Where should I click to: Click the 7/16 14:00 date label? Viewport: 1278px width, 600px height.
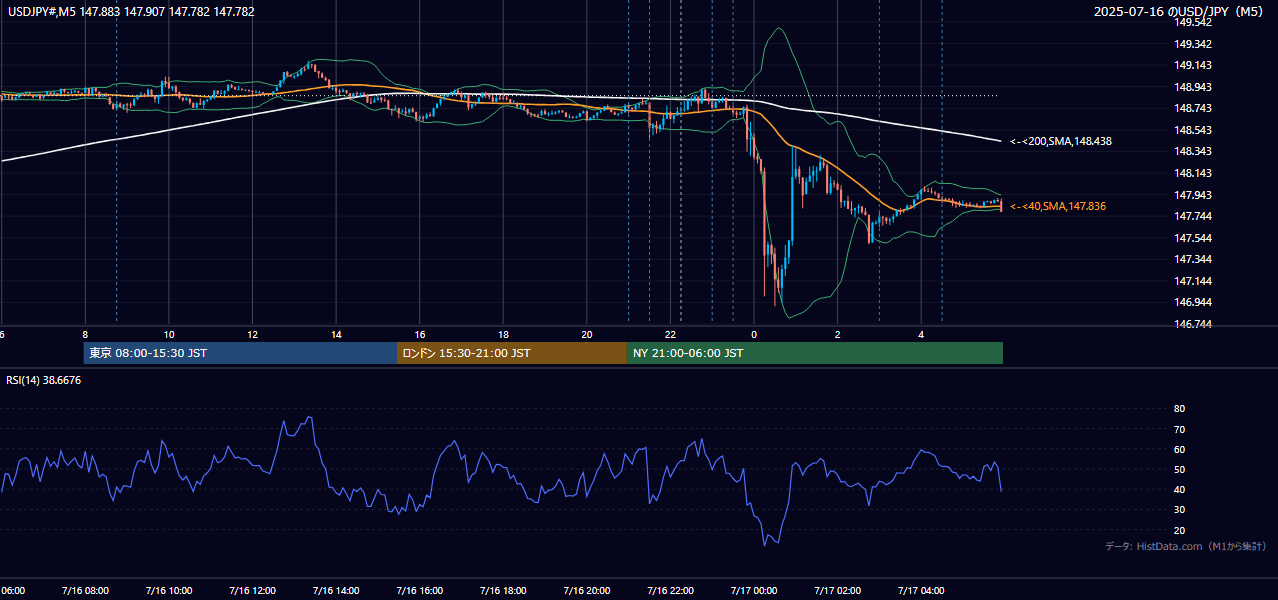coord(335,590)
